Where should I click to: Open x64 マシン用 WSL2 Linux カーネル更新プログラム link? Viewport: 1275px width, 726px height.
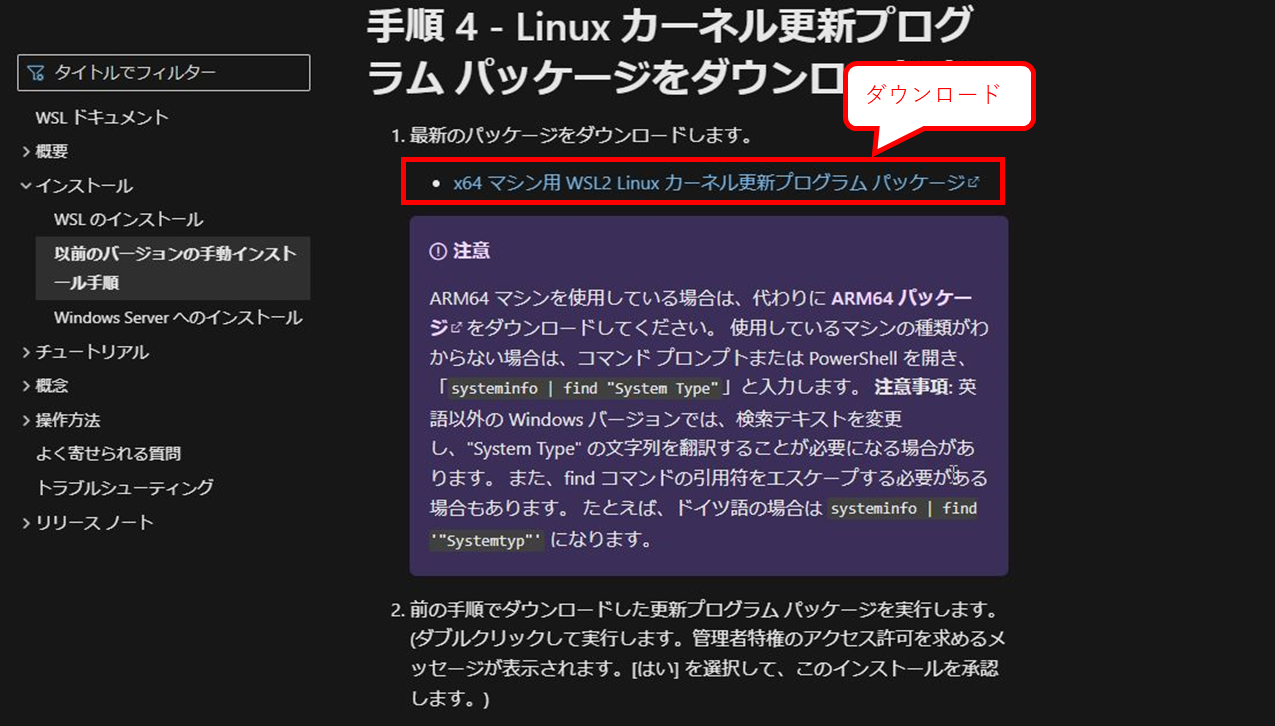click(709, 183)
